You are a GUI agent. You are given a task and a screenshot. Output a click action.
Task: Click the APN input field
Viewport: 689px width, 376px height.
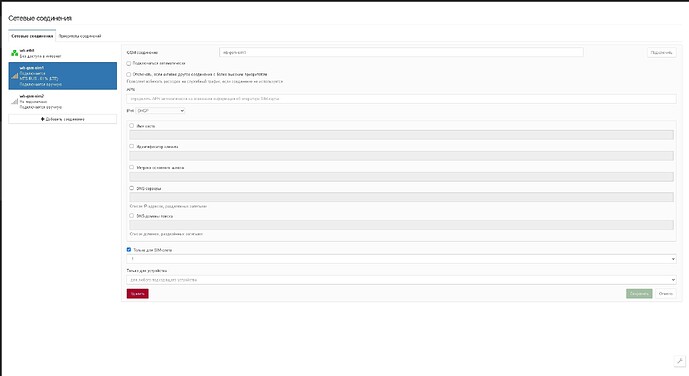(401, 99)
